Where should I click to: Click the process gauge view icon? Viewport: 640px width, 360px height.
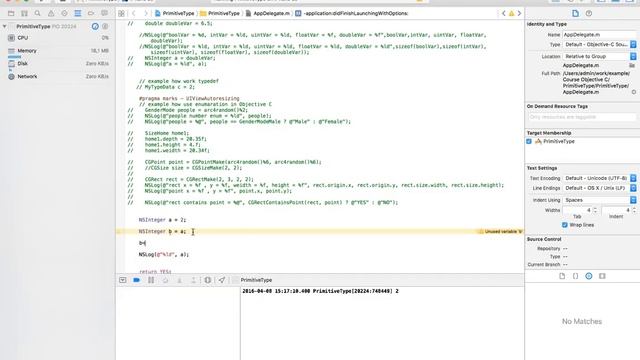coord(95,26)
